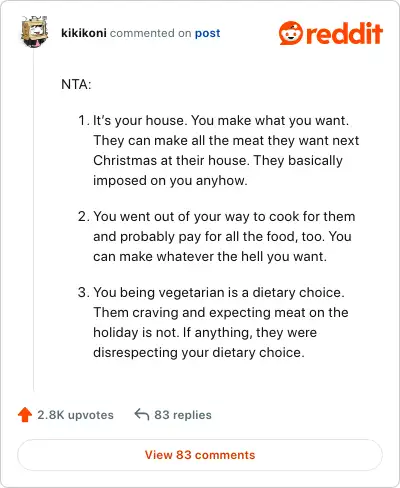
Task: Click the 'commented on' gray text
Action: pyautogui.click(x=150, y=33)
